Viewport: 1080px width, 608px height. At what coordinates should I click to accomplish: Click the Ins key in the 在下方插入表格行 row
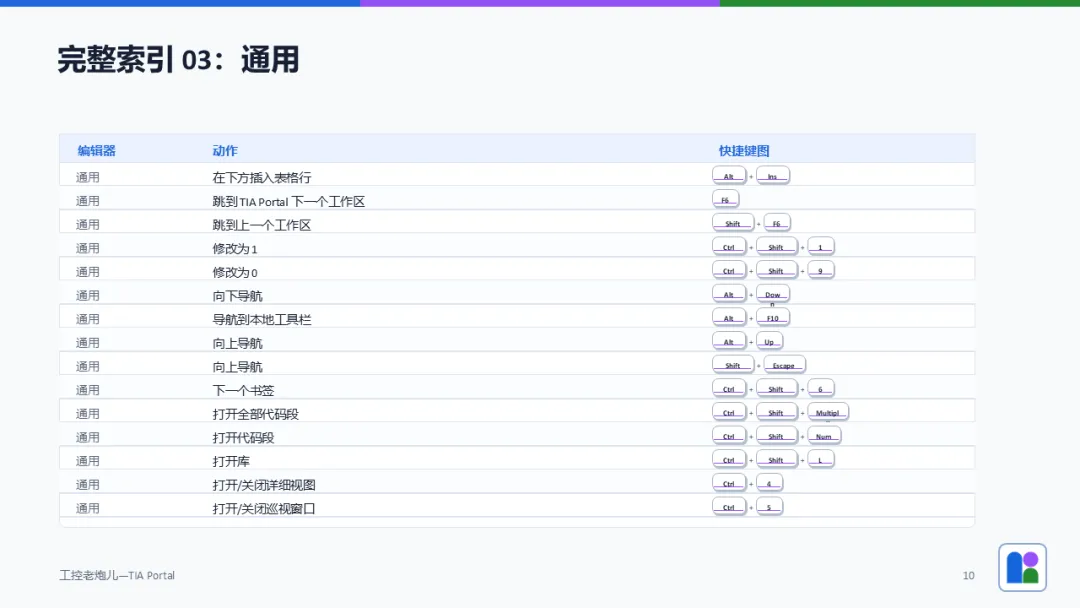tap(772, 176)
